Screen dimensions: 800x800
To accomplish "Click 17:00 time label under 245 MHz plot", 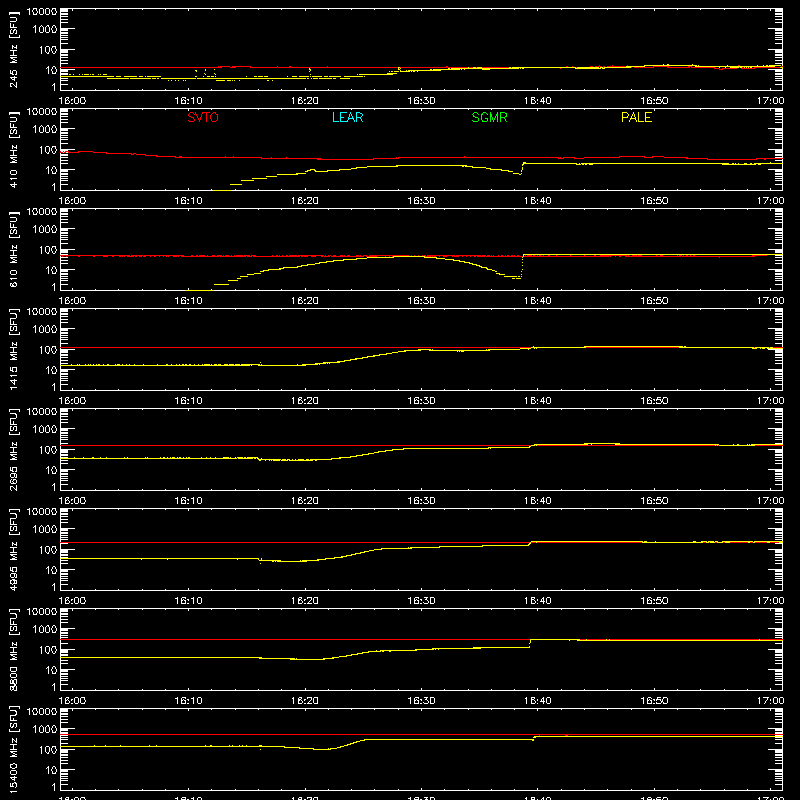I will click(770, 101).
